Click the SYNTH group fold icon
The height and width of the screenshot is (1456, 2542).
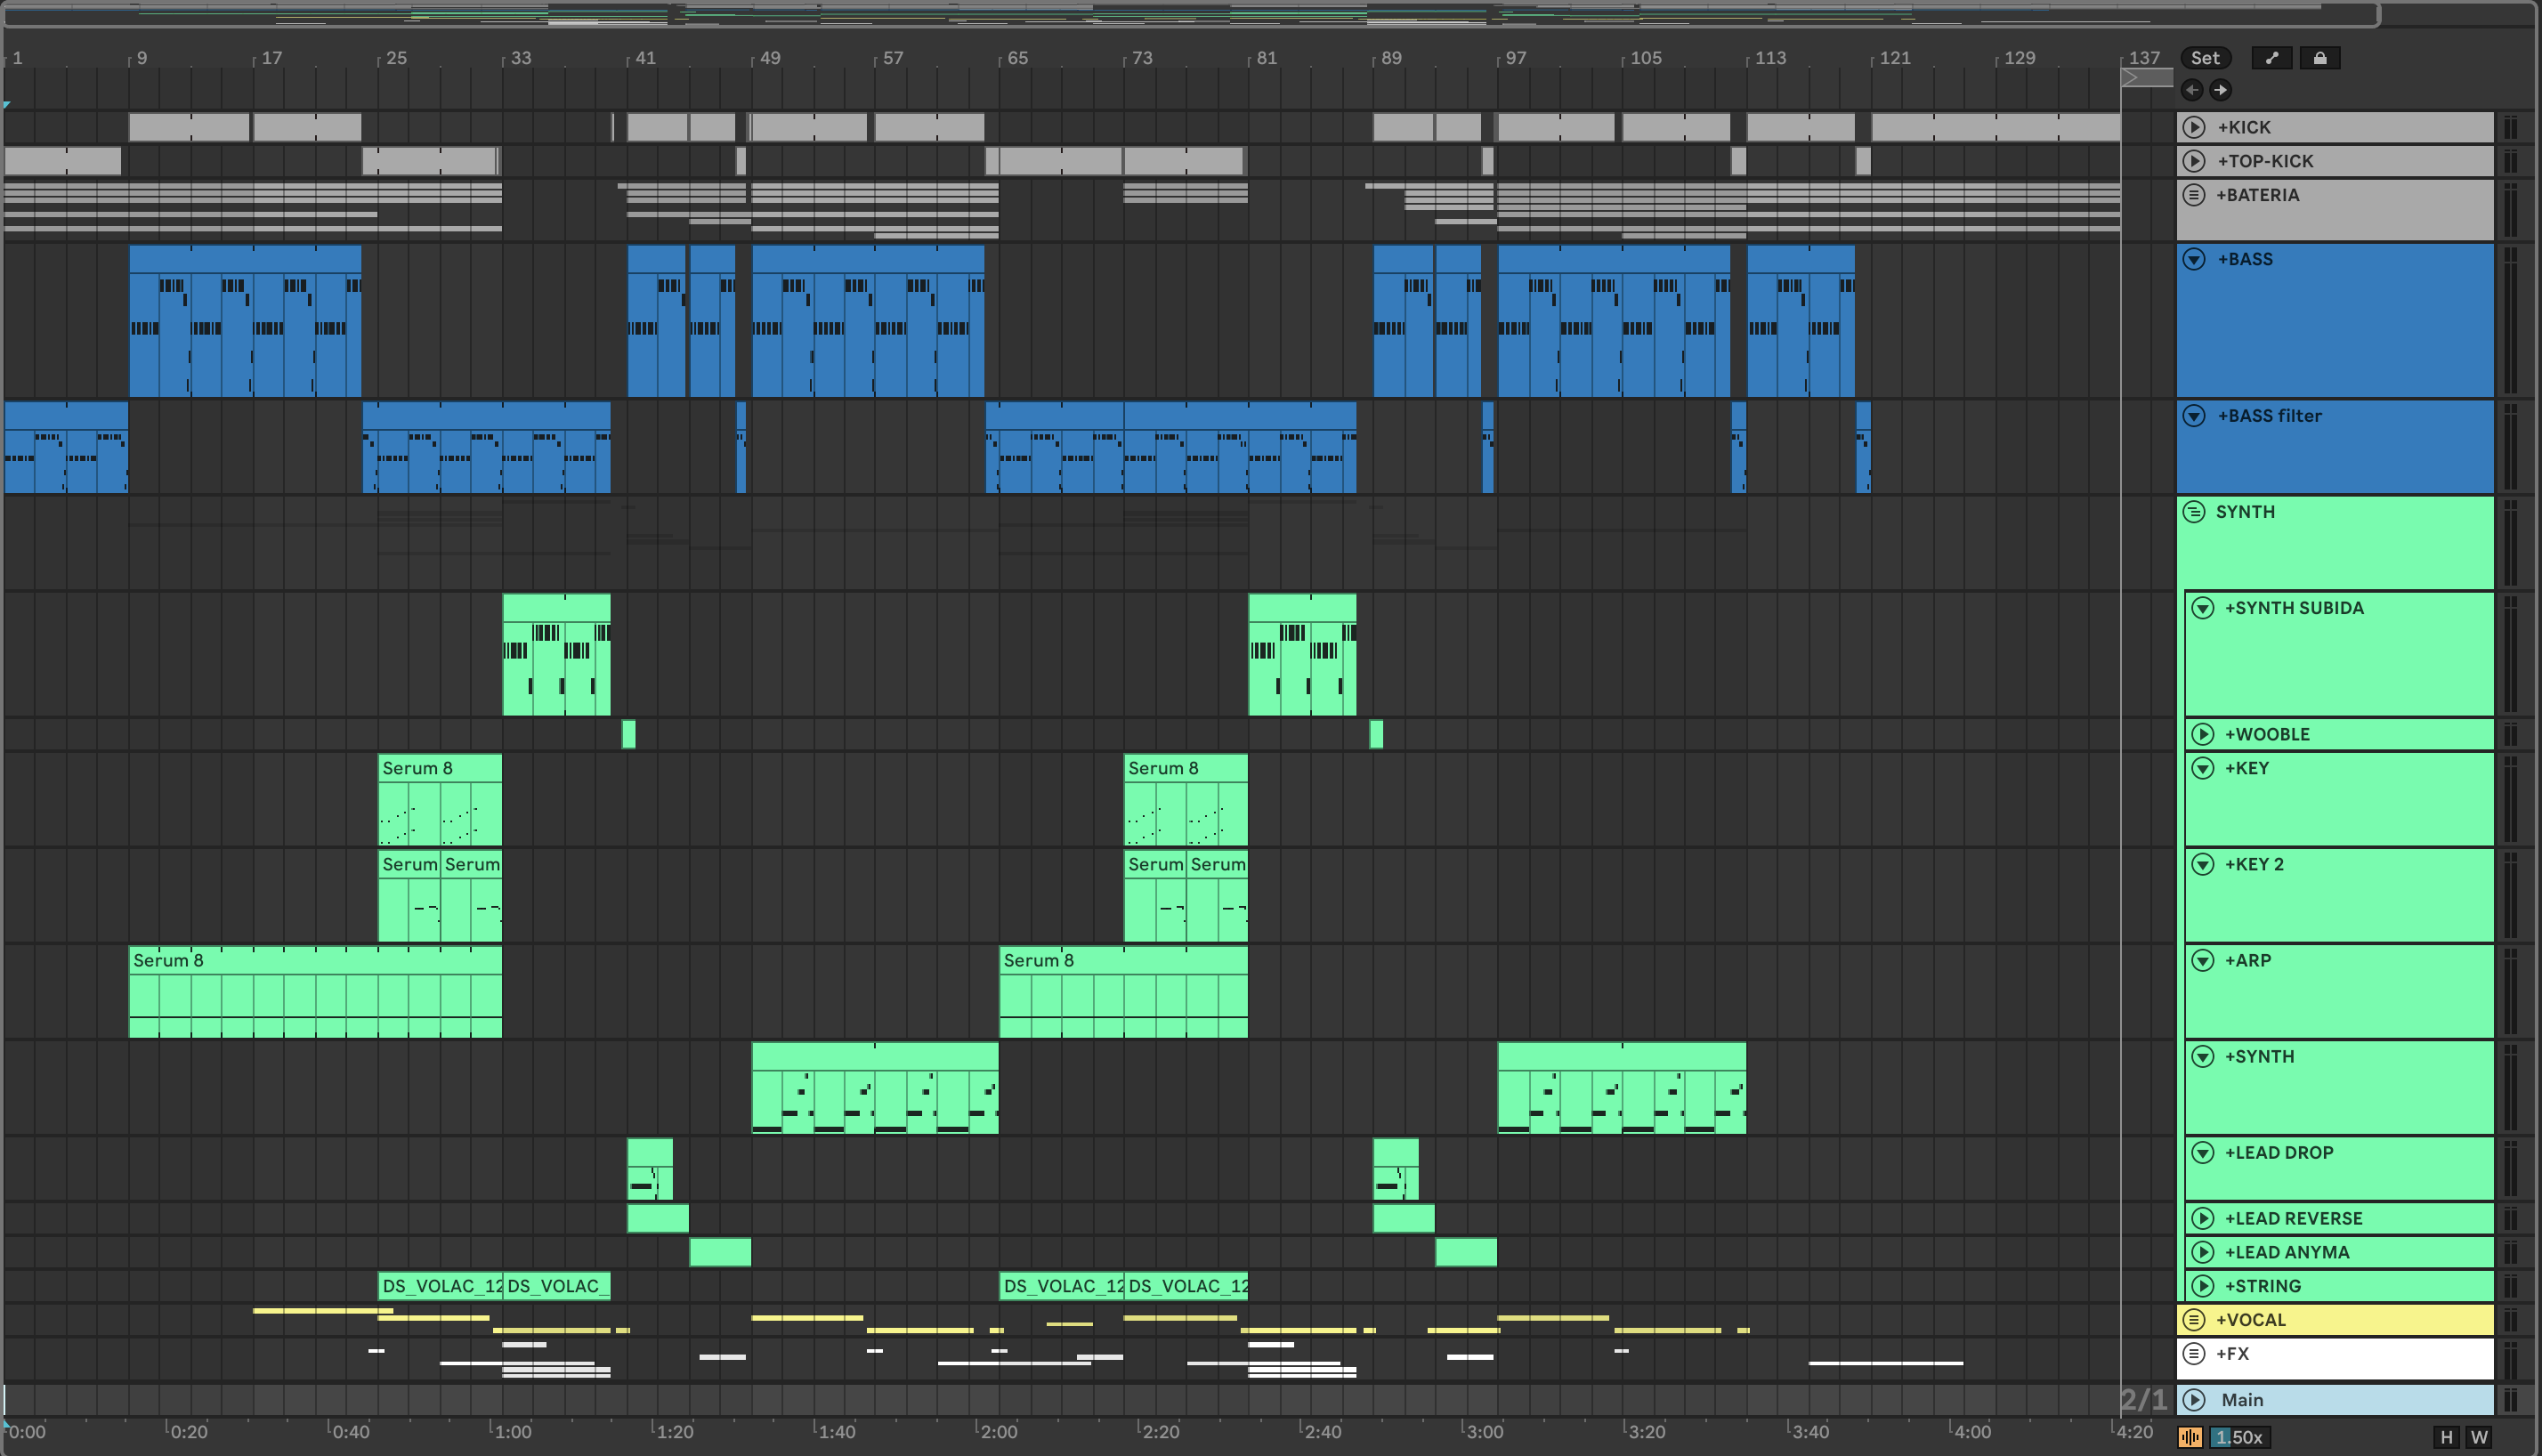point(2194,512)
